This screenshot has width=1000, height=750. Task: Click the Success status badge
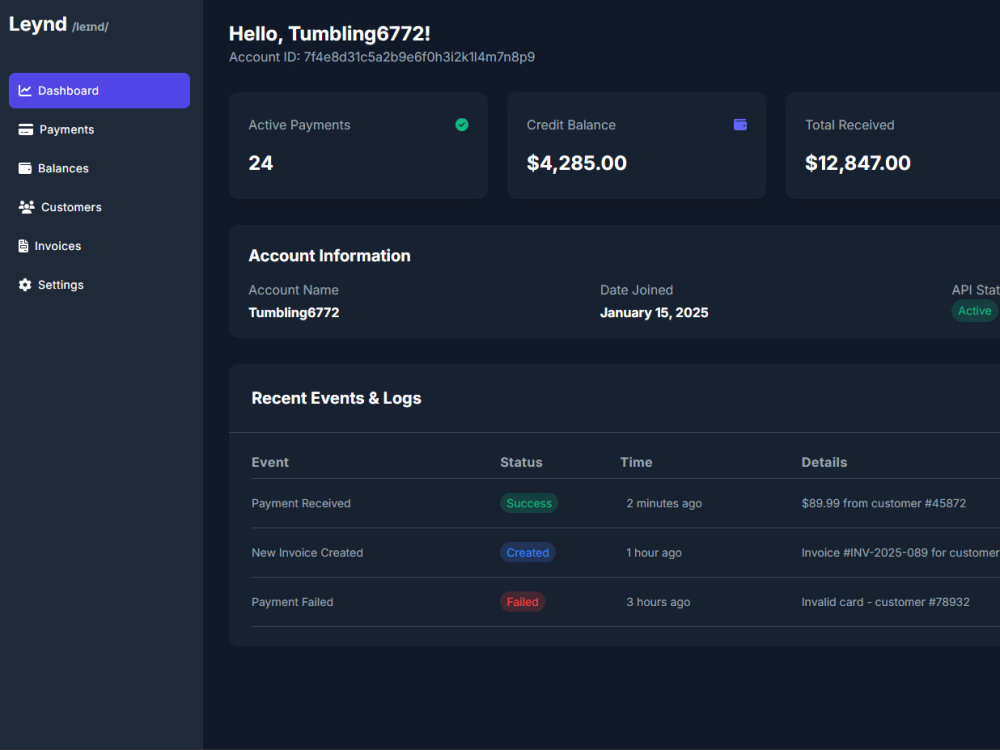529,503
